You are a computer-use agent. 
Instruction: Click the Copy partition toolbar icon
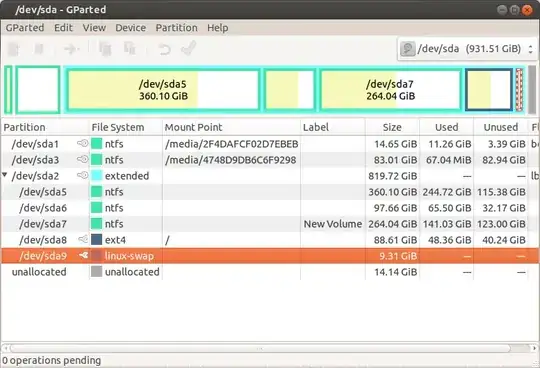coord(105,49)
